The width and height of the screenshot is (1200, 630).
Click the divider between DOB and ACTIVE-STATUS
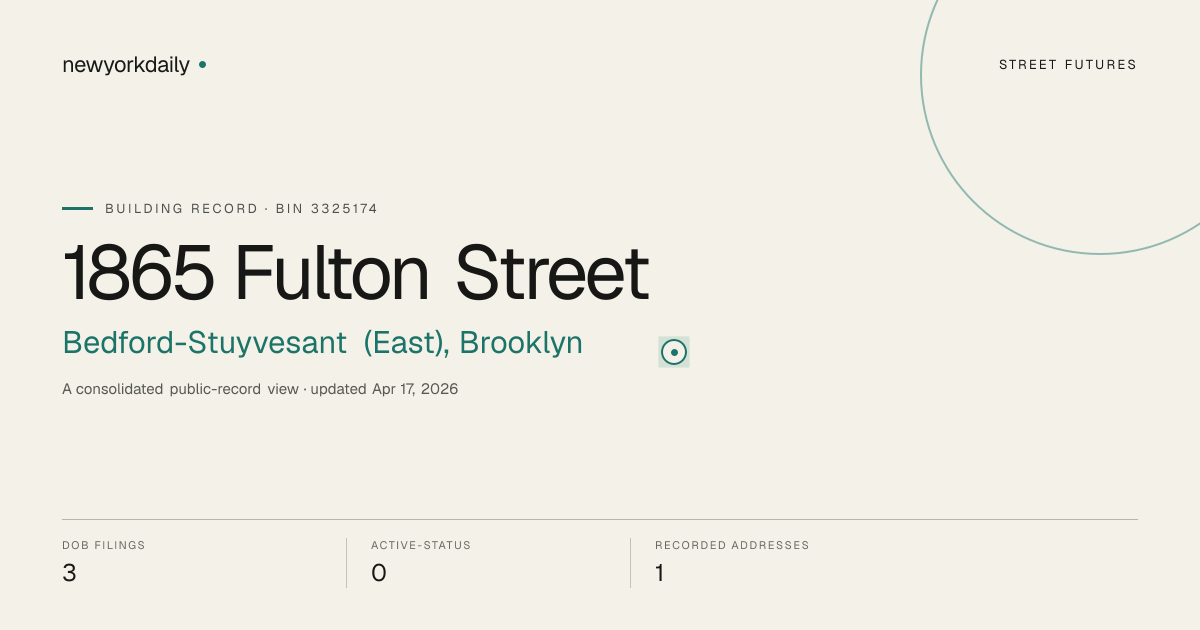(x=346, y=563)
